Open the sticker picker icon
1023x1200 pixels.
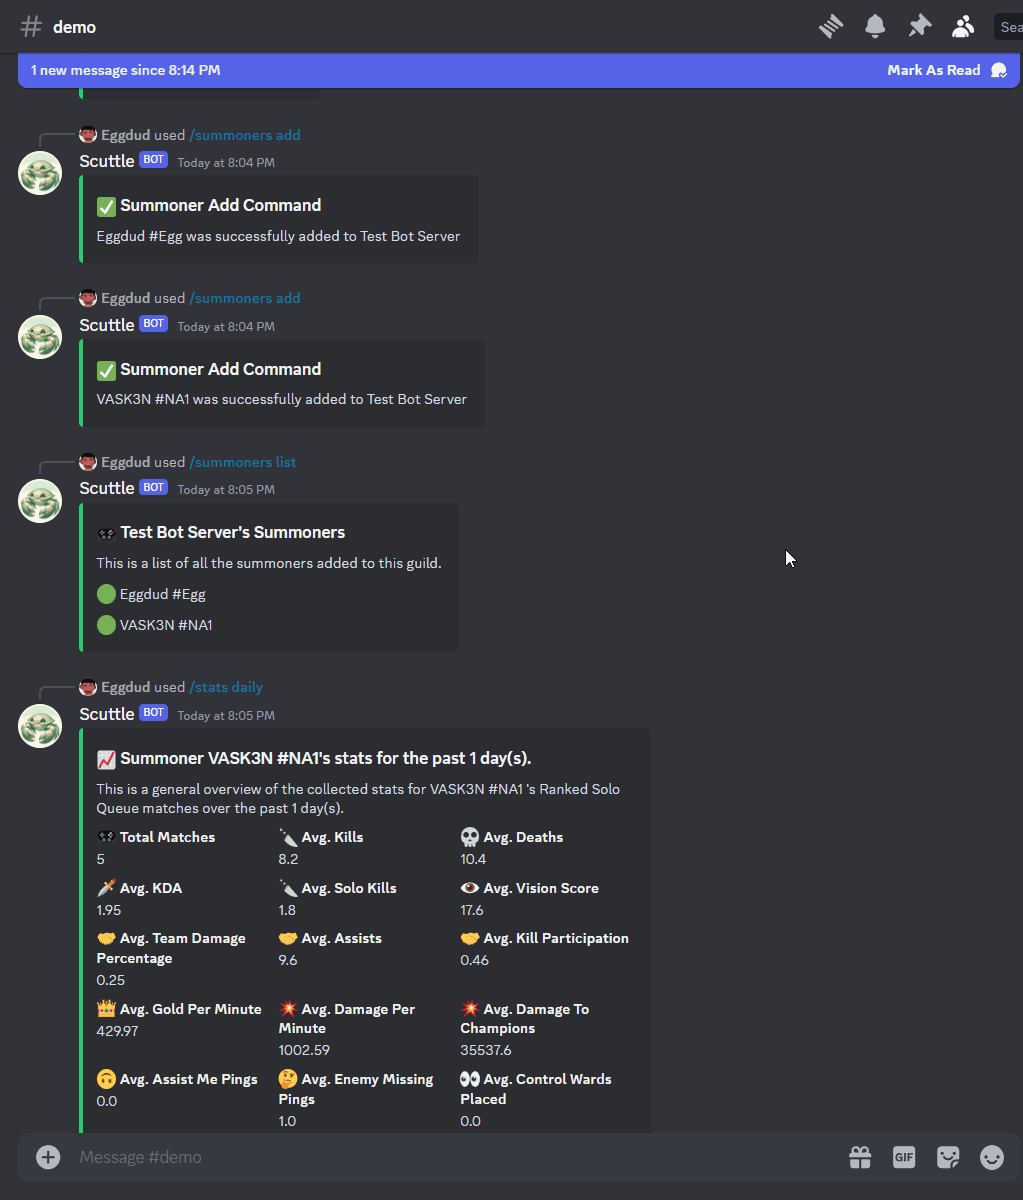948,1157
